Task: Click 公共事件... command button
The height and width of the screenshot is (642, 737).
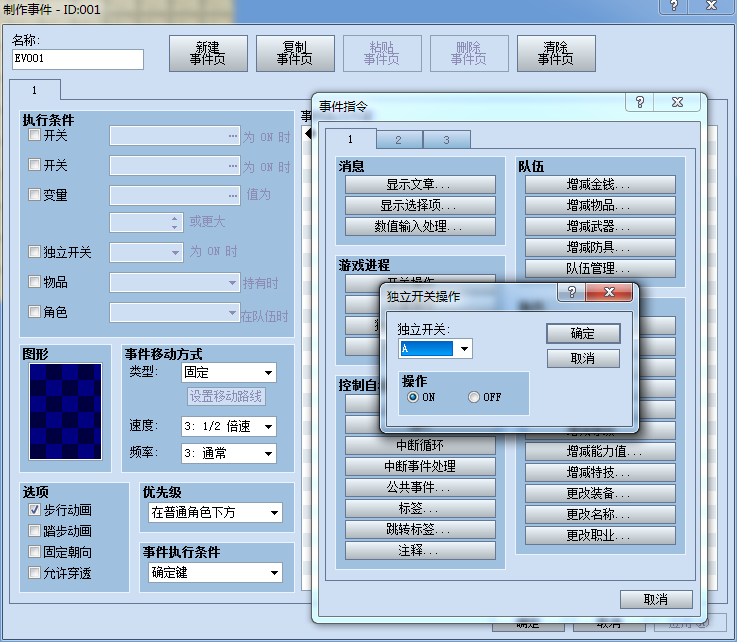Action: [420, 487]
